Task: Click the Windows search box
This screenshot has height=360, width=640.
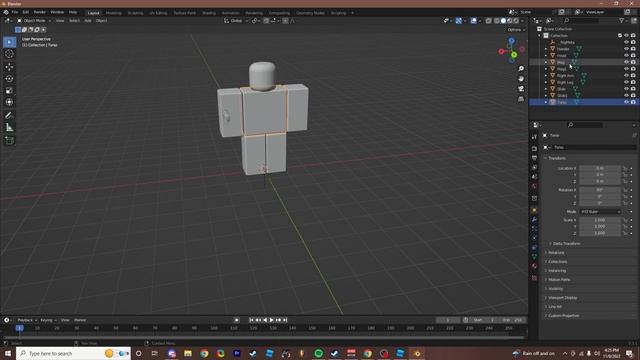Action: click(x=73, y=353)
